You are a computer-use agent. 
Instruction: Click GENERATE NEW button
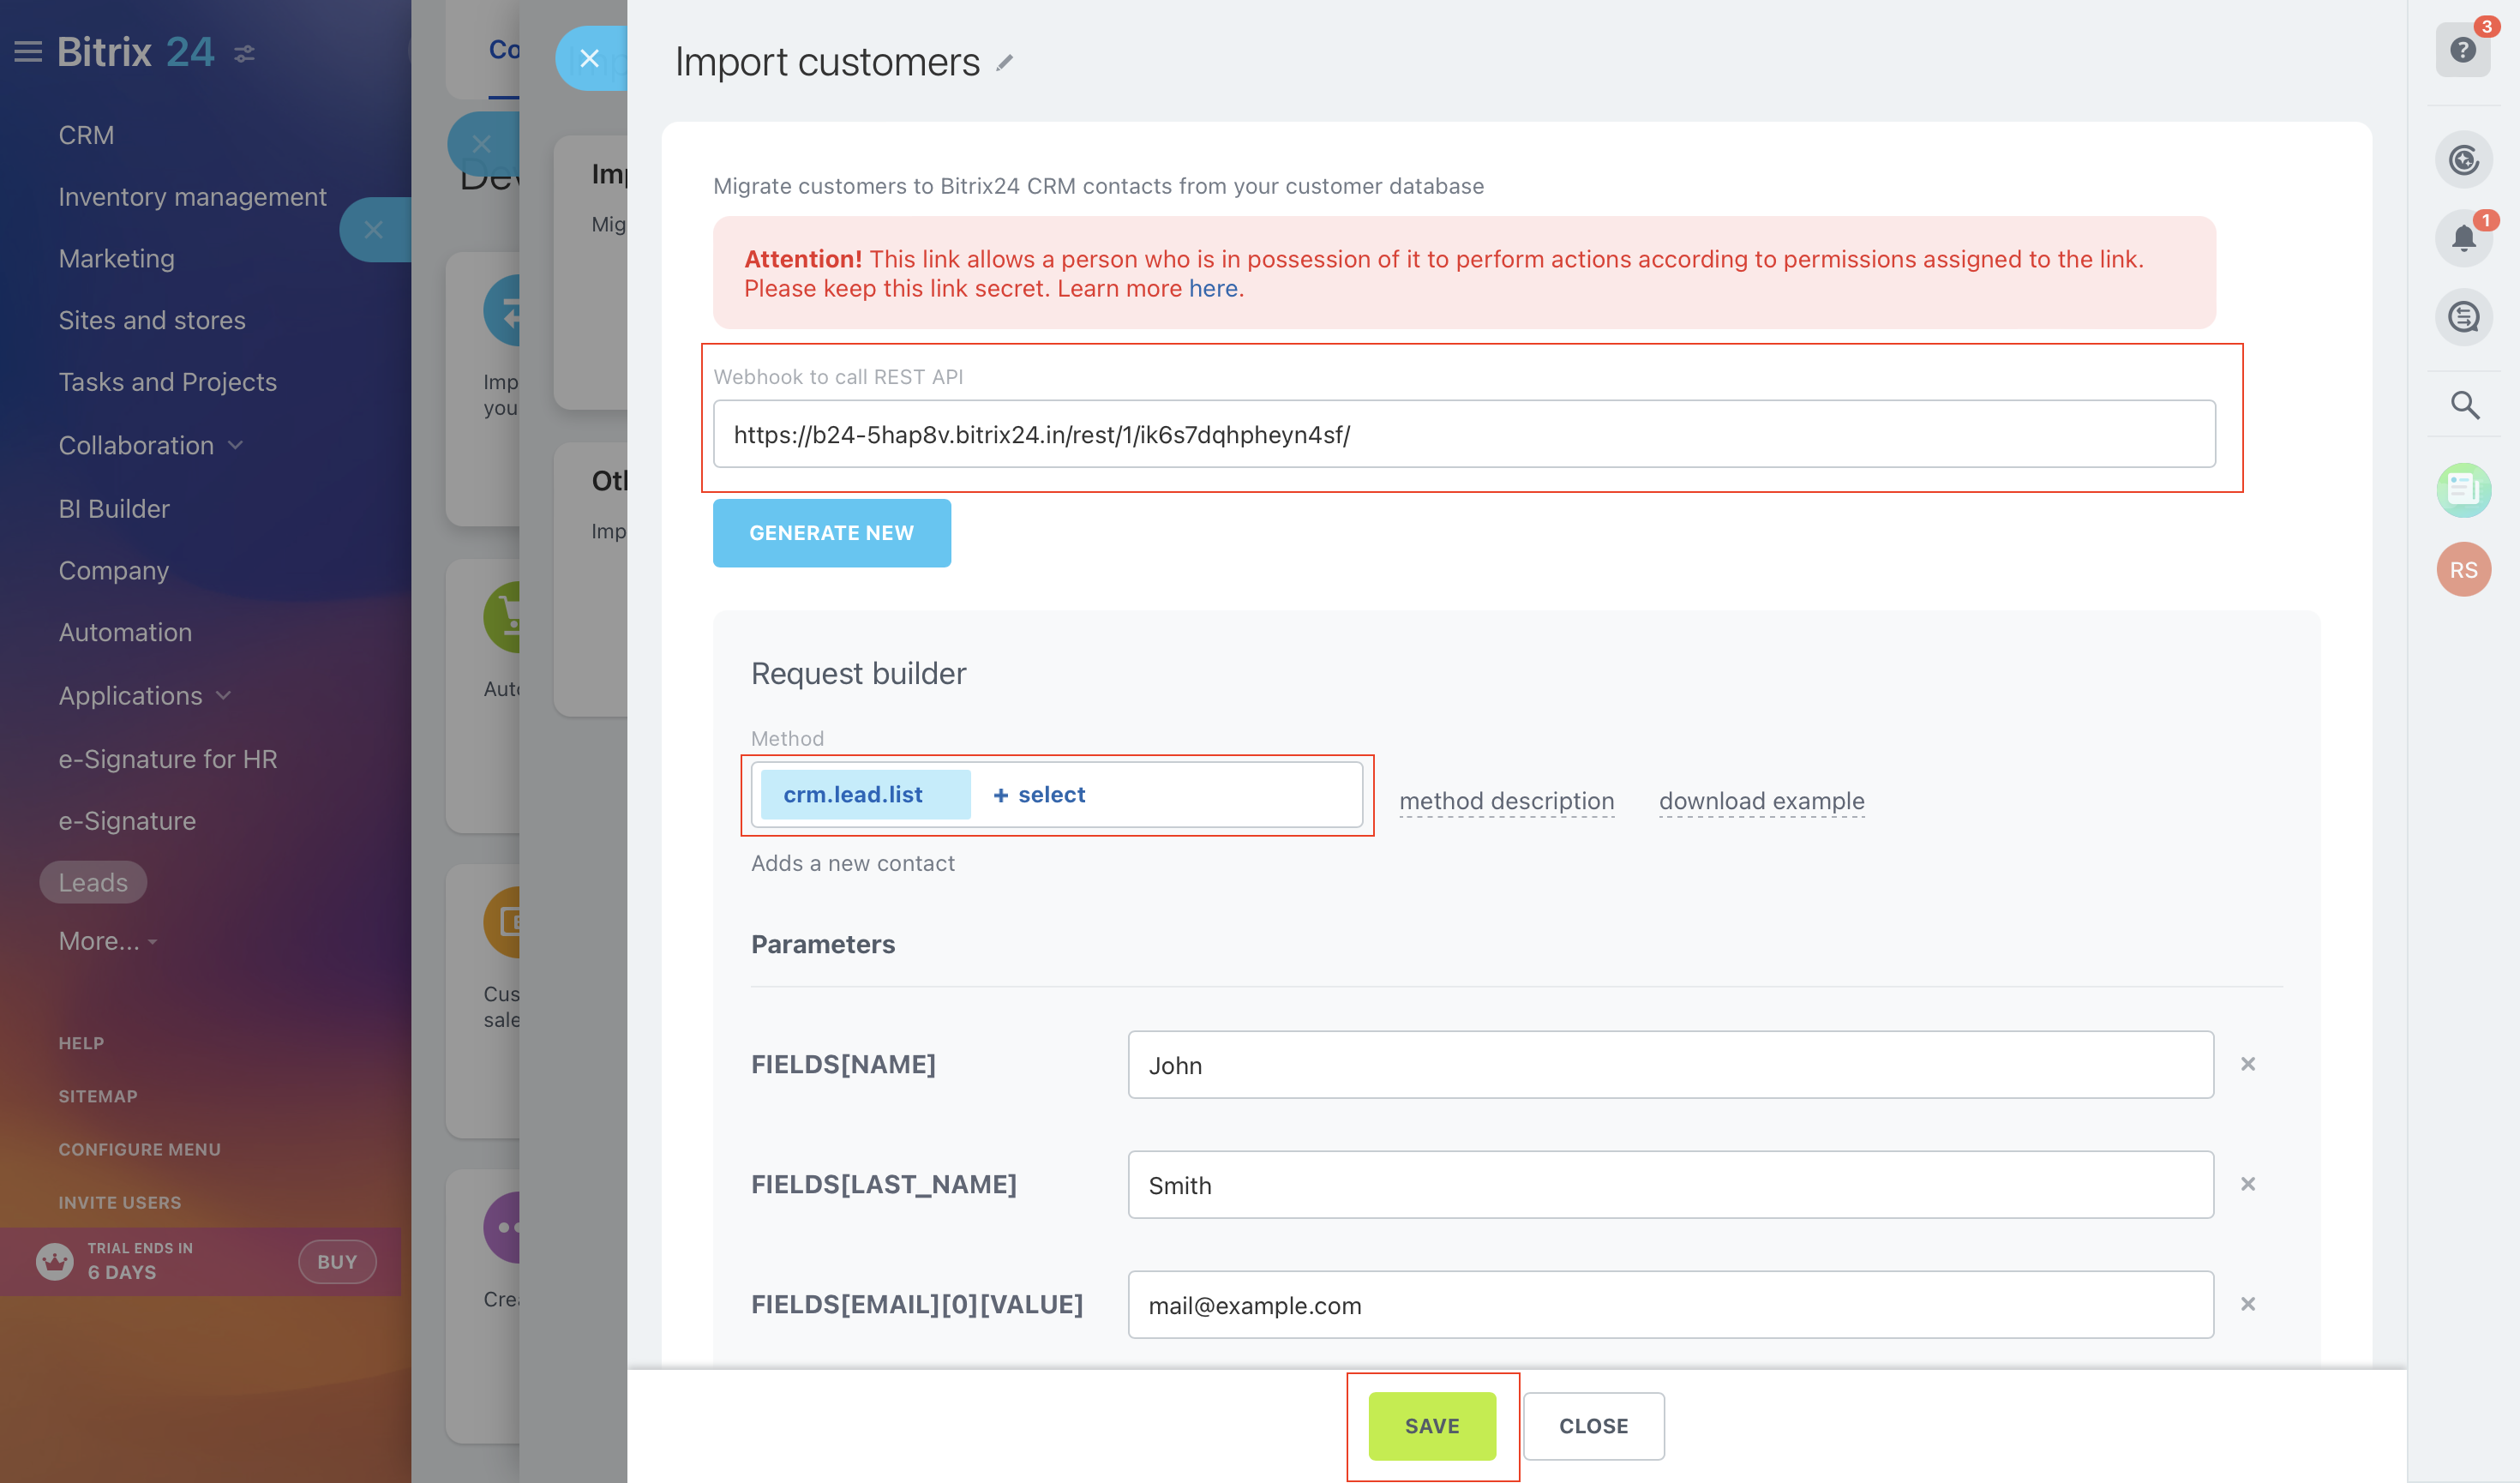[x=832, y=533]
